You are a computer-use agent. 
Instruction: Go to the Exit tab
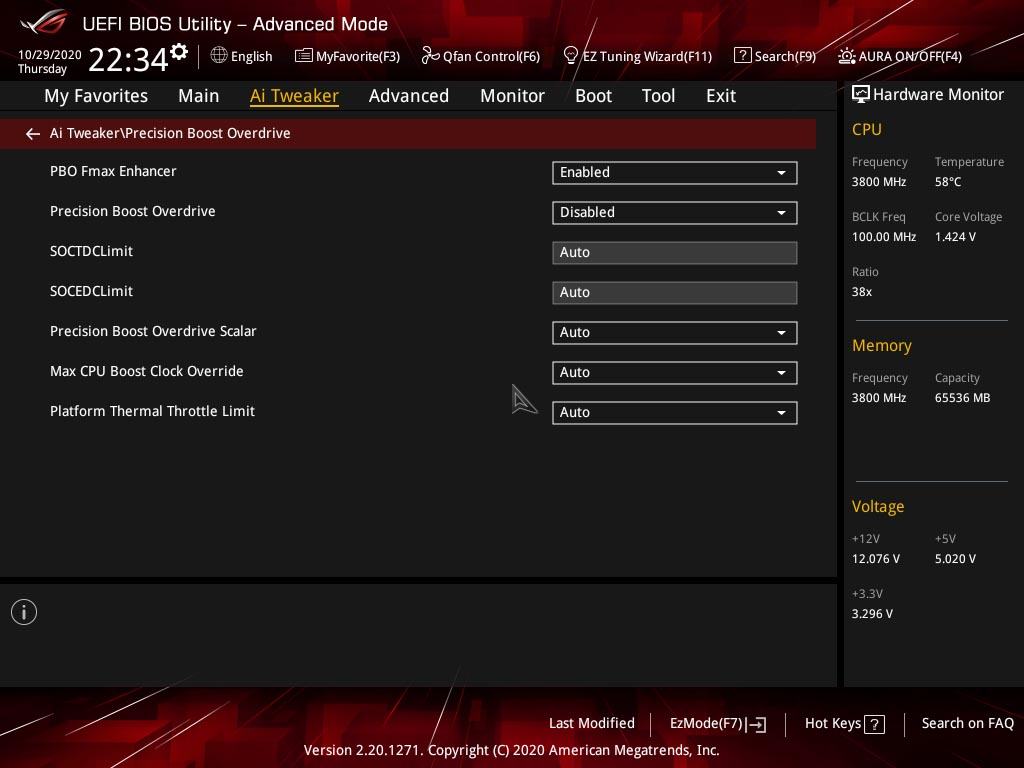(721, 96)
